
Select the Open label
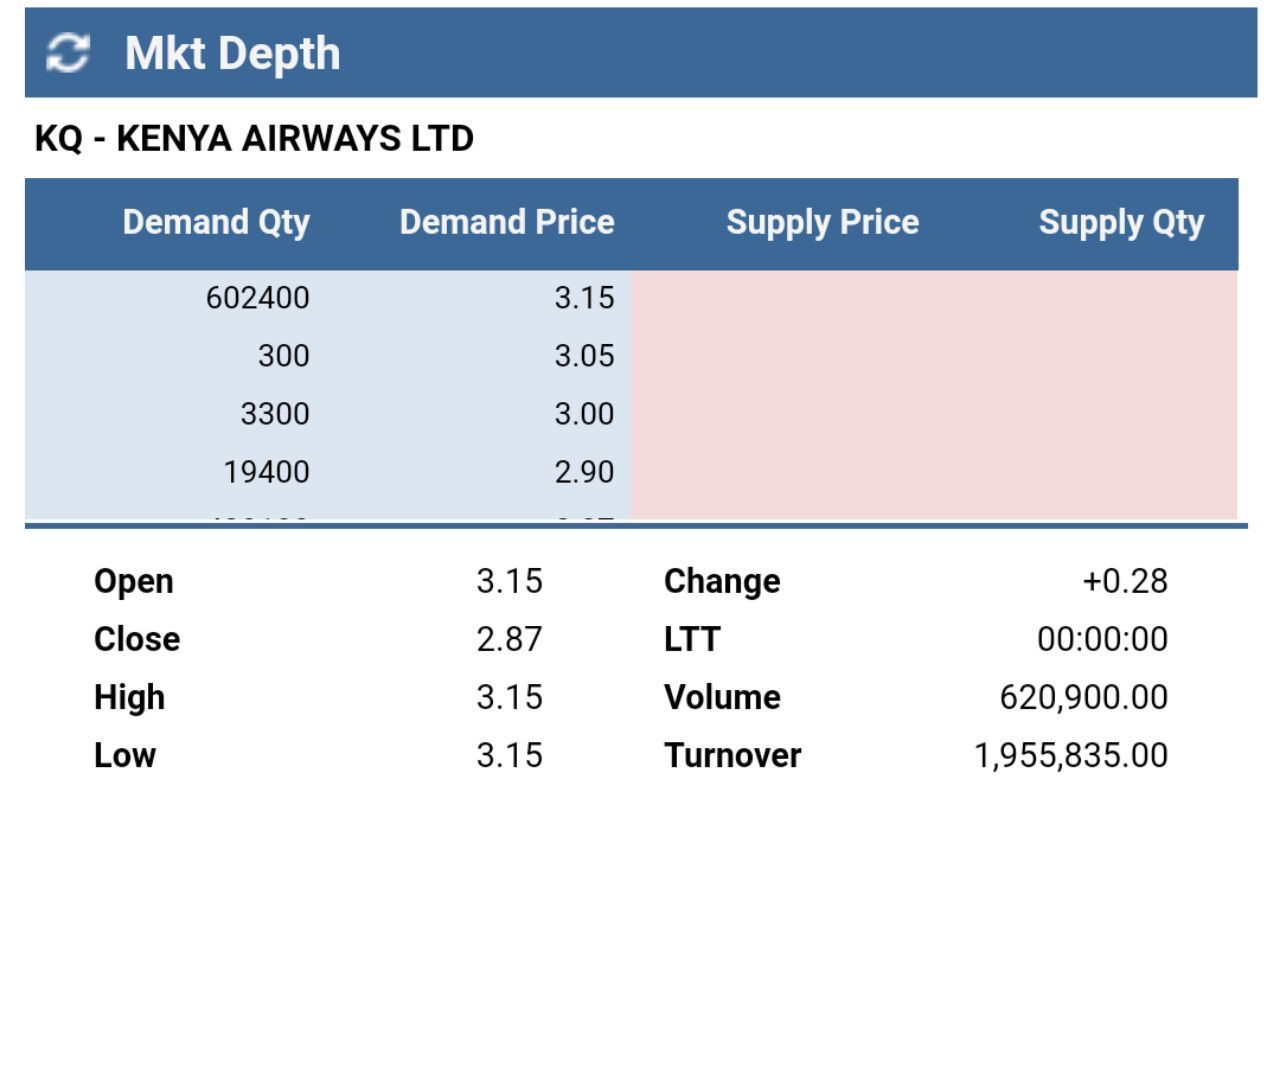(134, 582)
